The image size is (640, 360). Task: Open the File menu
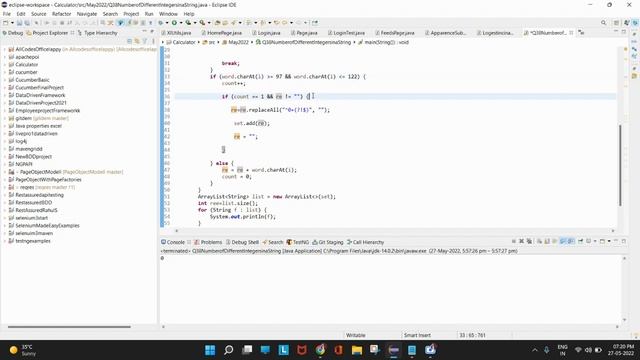(x=7, y=14)
